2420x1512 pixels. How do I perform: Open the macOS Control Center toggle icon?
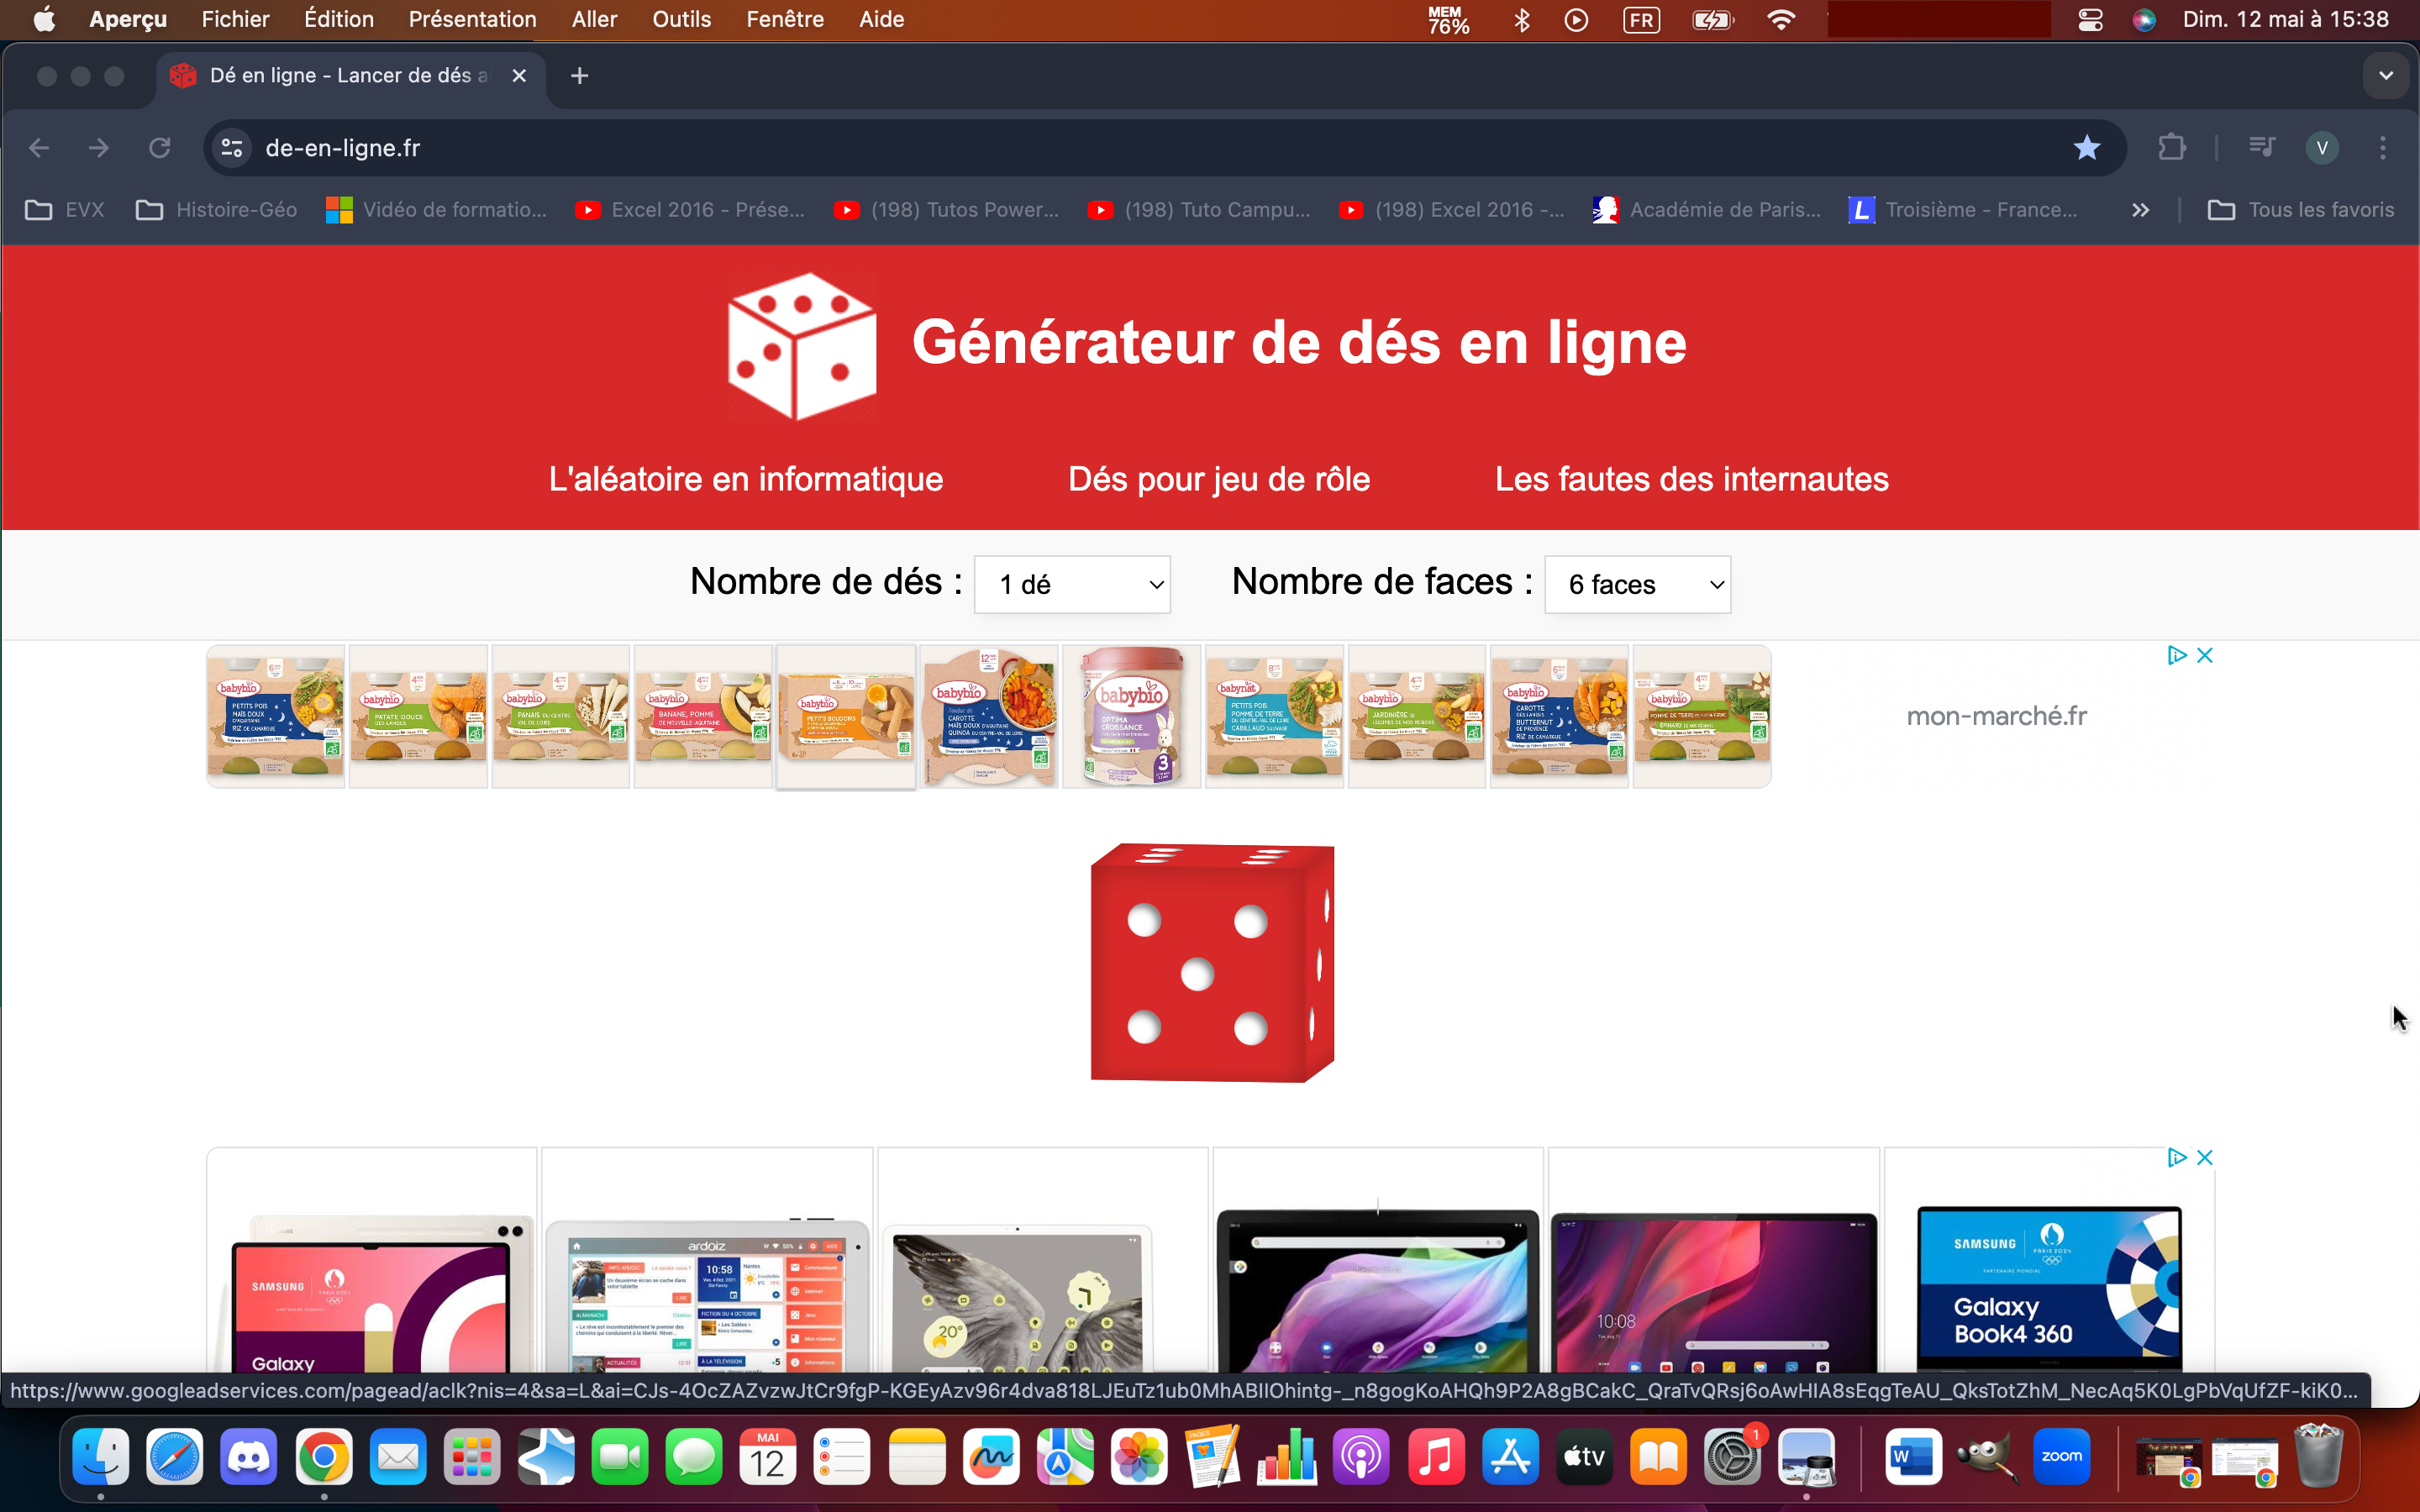(x=2090, y=19)
